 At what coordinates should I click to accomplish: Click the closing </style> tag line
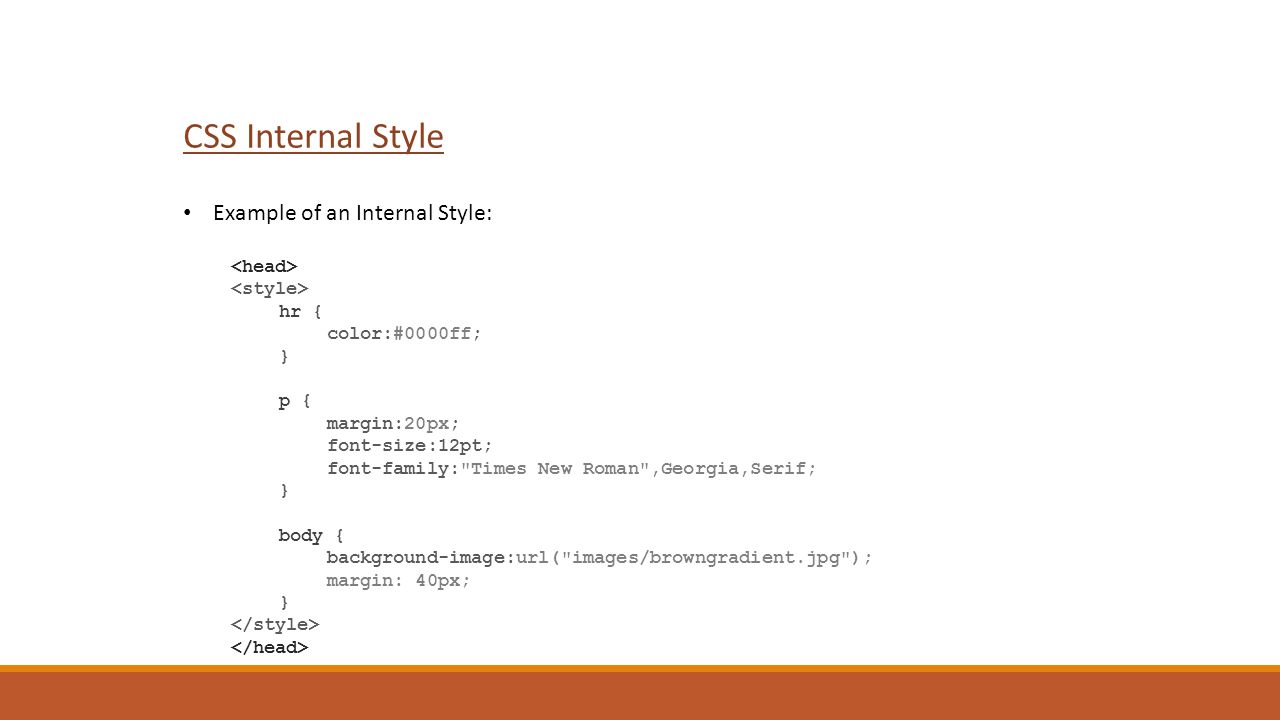click(275, 624)
